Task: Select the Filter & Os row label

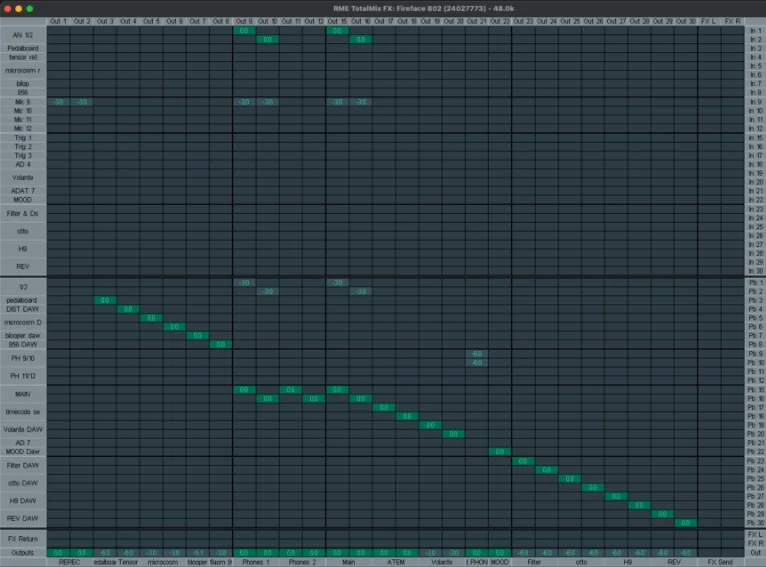Action: pos(23,213)
